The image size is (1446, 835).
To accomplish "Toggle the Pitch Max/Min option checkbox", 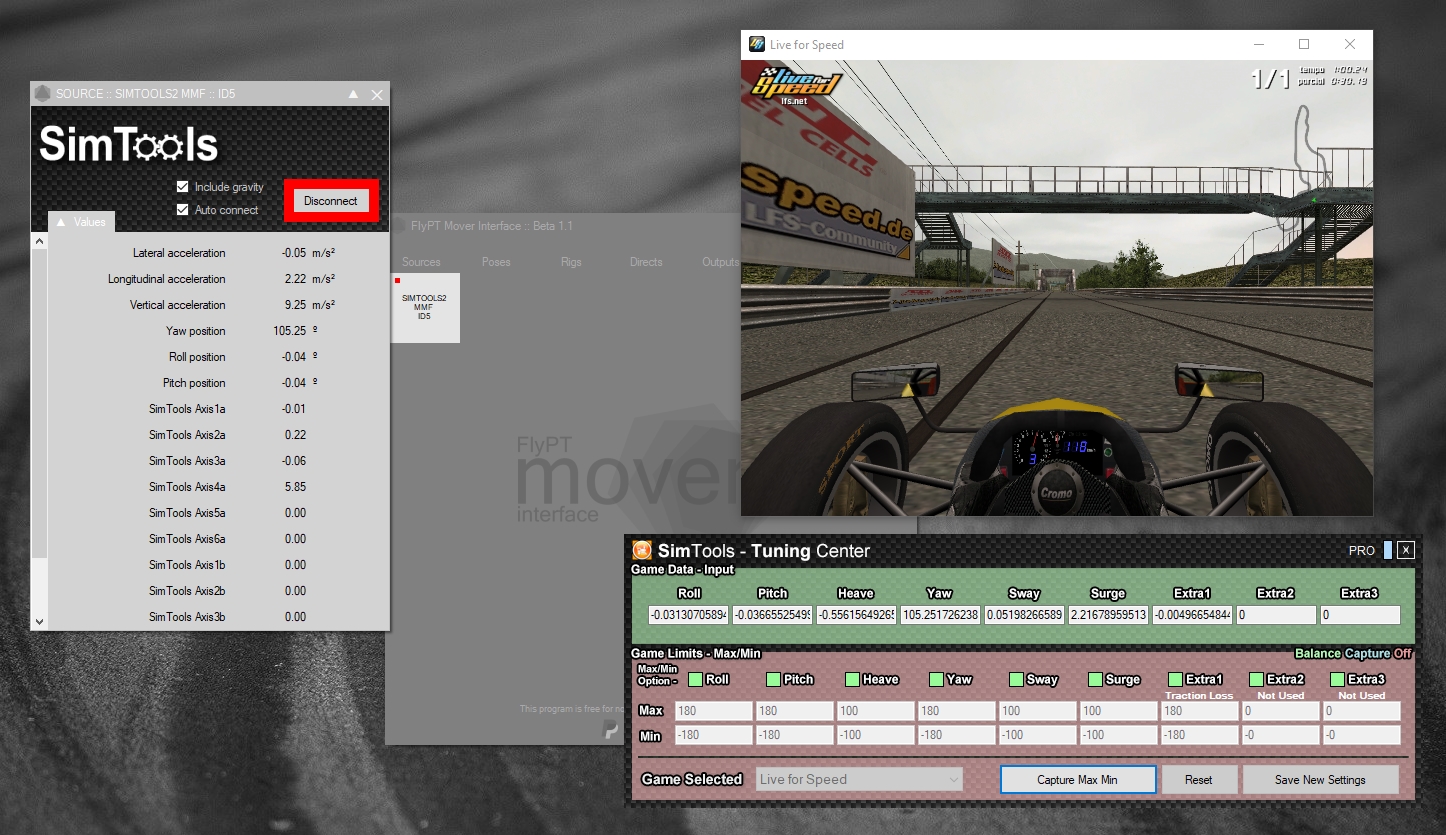I will pyautogui.click(x=773, y=679).
